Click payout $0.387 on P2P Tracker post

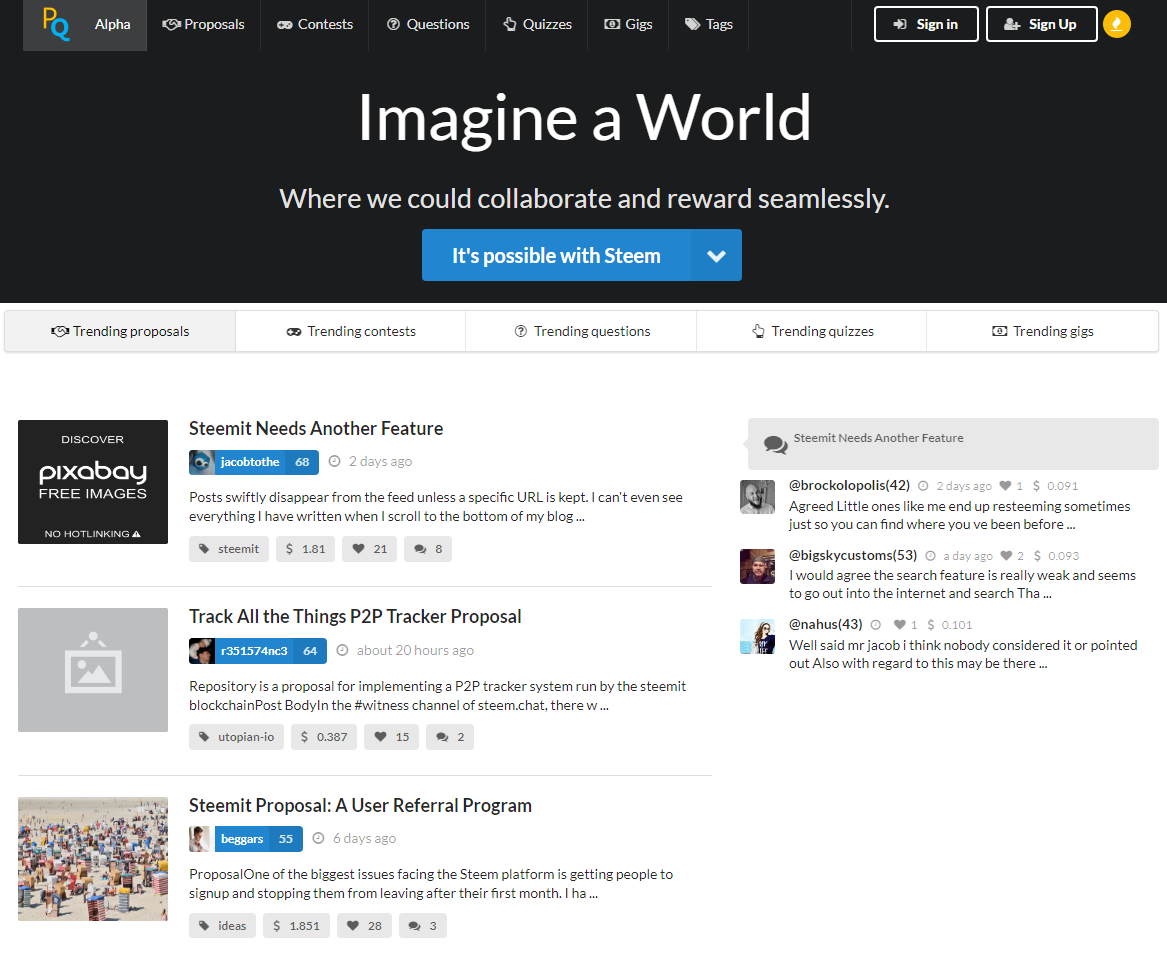[x=324, y=738]
